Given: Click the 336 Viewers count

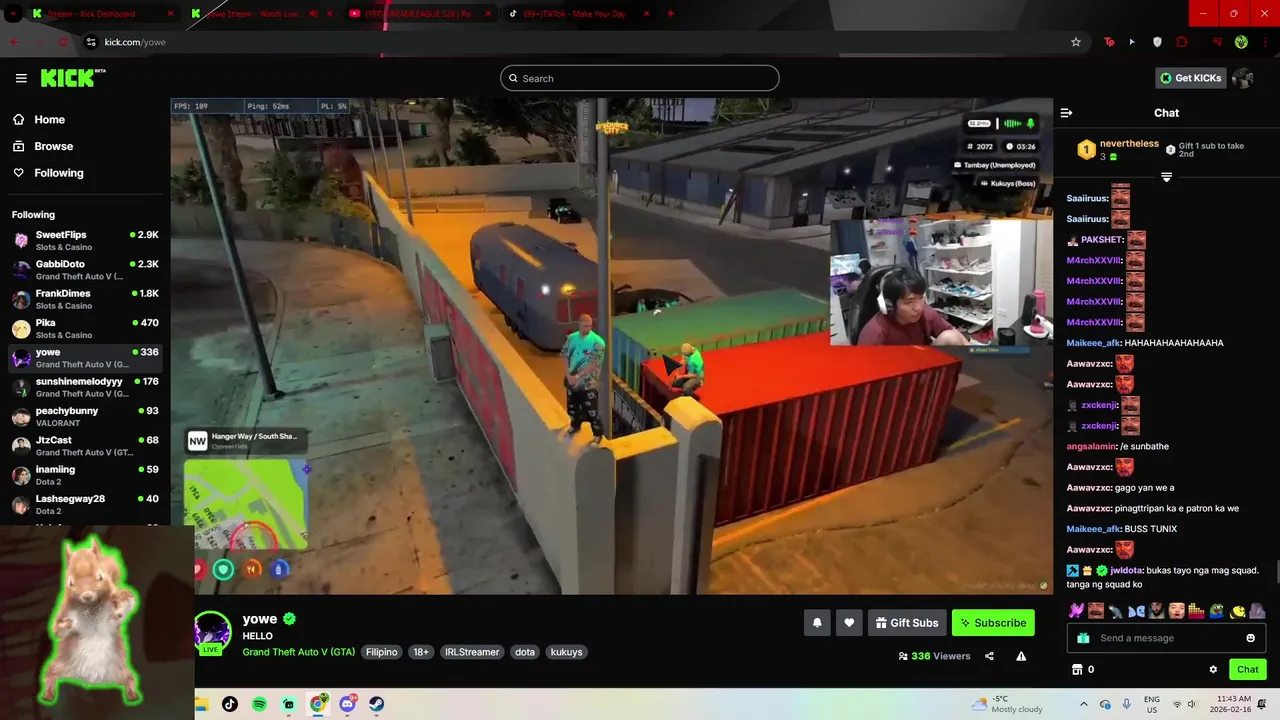Looking at the screenshot, I should point(935,656).
